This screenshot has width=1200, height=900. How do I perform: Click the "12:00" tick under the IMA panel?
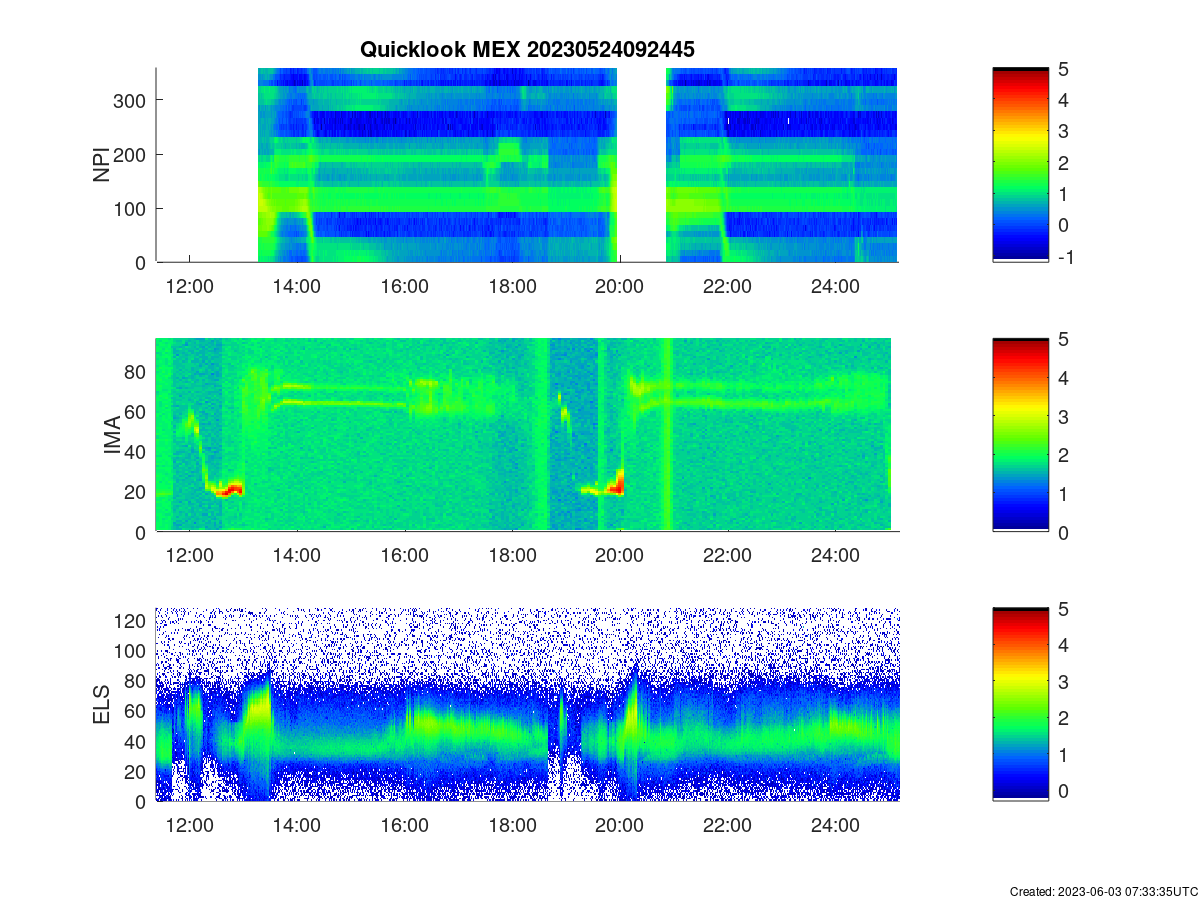click(x=189, y=556)
